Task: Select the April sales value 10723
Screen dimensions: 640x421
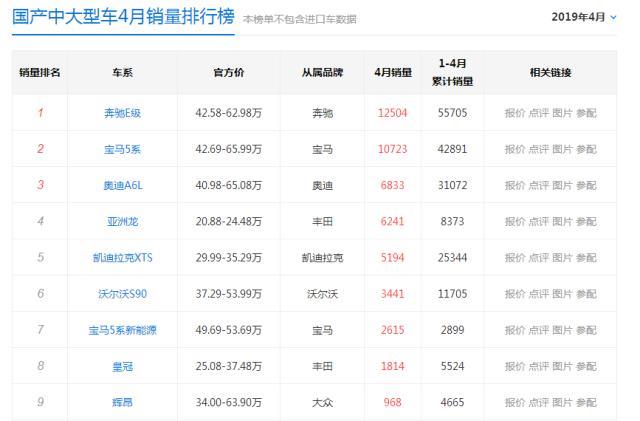Action: pos(393,149)
